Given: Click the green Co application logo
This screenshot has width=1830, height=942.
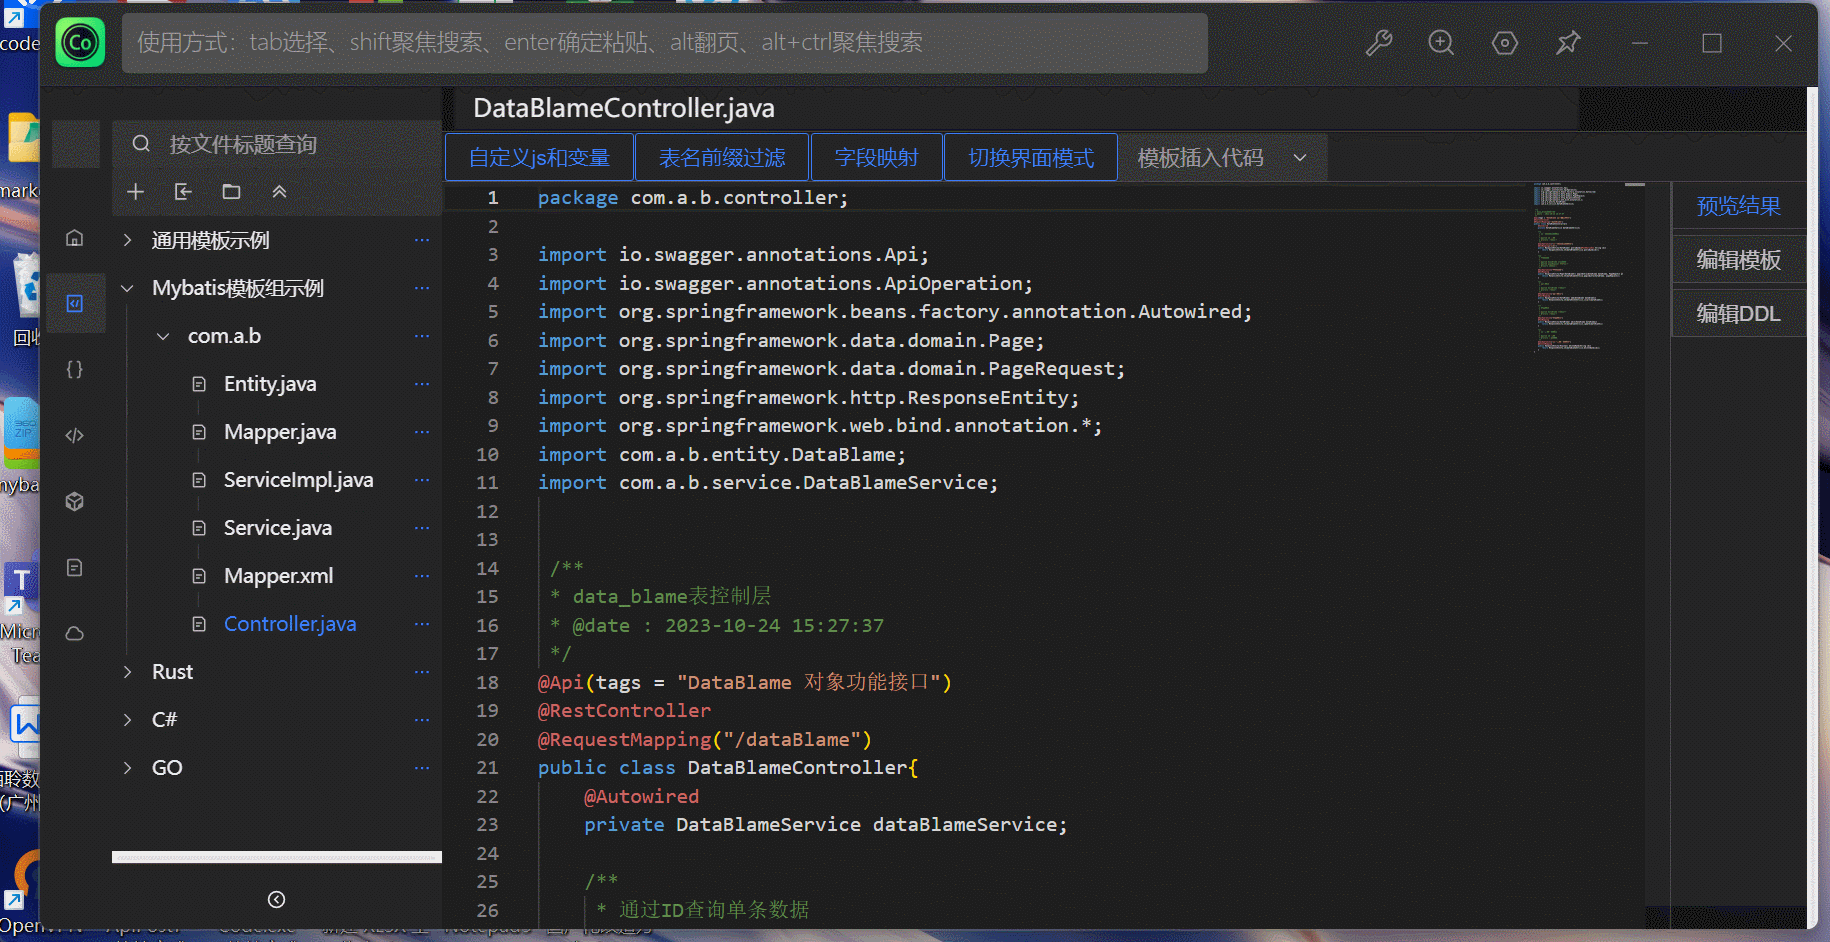Looking at the screenshot, I should pyautogui.click(x=80, y=43).
